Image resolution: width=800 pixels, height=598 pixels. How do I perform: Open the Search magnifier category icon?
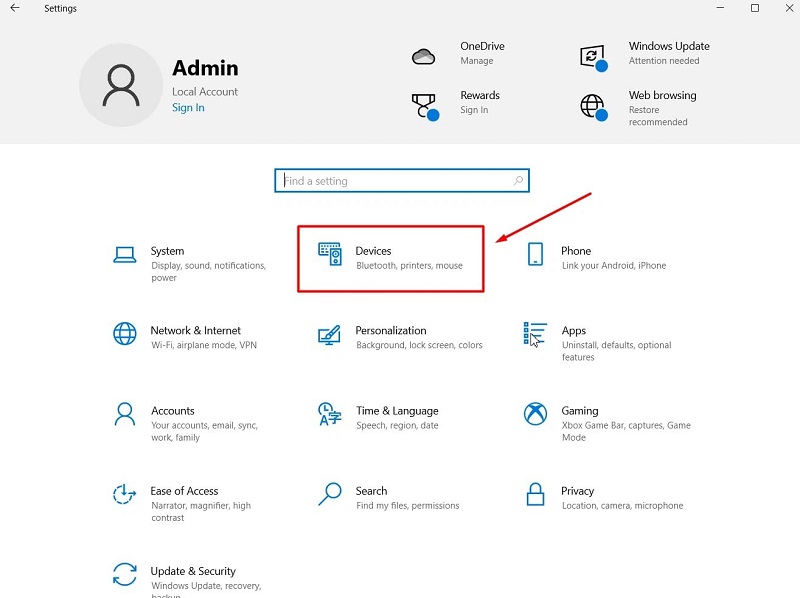pos(330,493)
